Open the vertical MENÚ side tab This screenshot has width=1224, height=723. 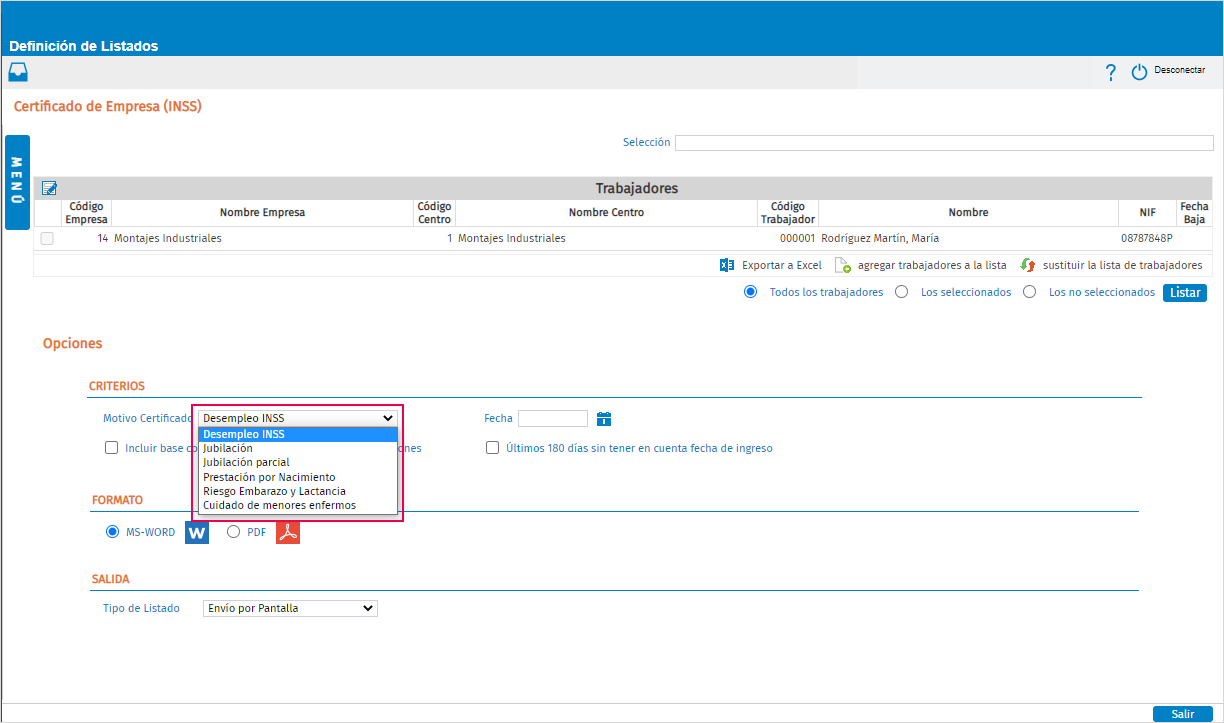(x=18, y=182)
